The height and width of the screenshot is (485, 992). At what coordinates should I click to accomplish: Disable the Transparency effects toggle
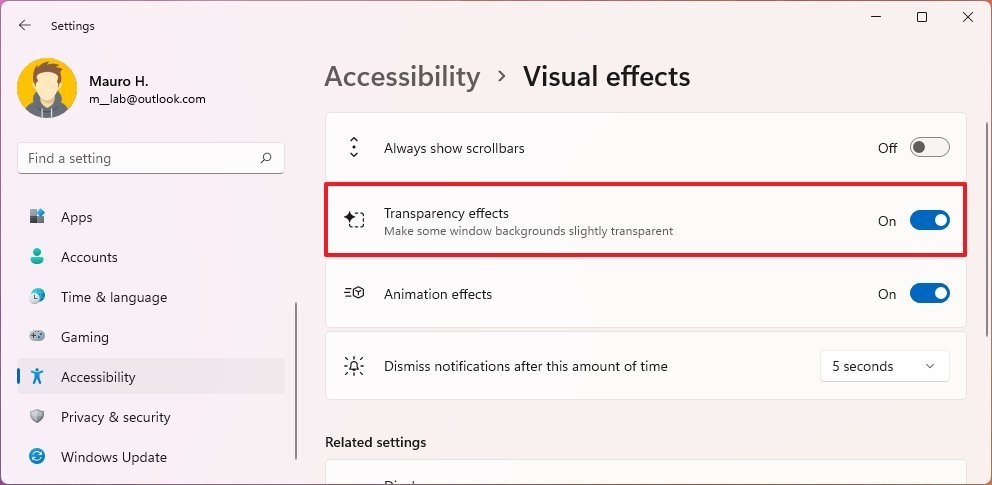click(929, 220)
